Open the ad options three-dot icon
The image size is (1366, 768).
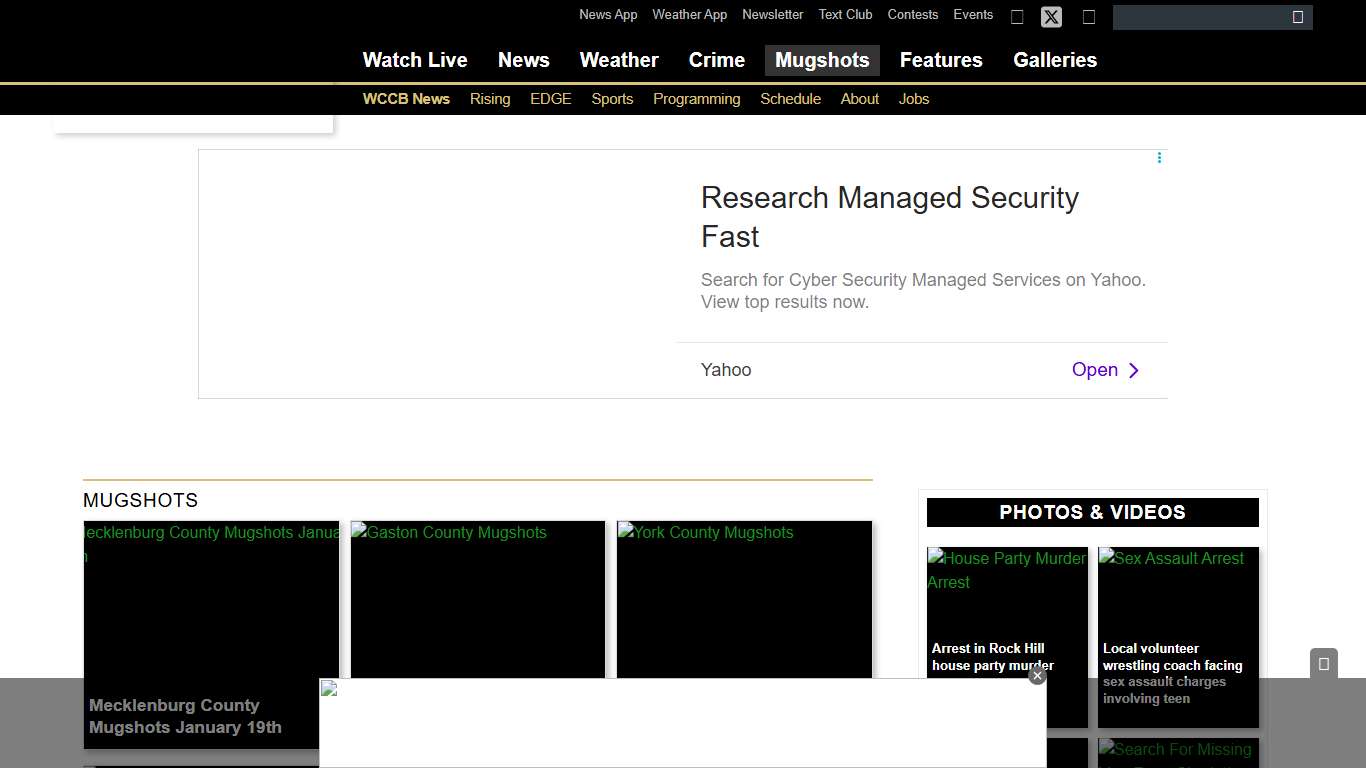[x=1159, y=158]
